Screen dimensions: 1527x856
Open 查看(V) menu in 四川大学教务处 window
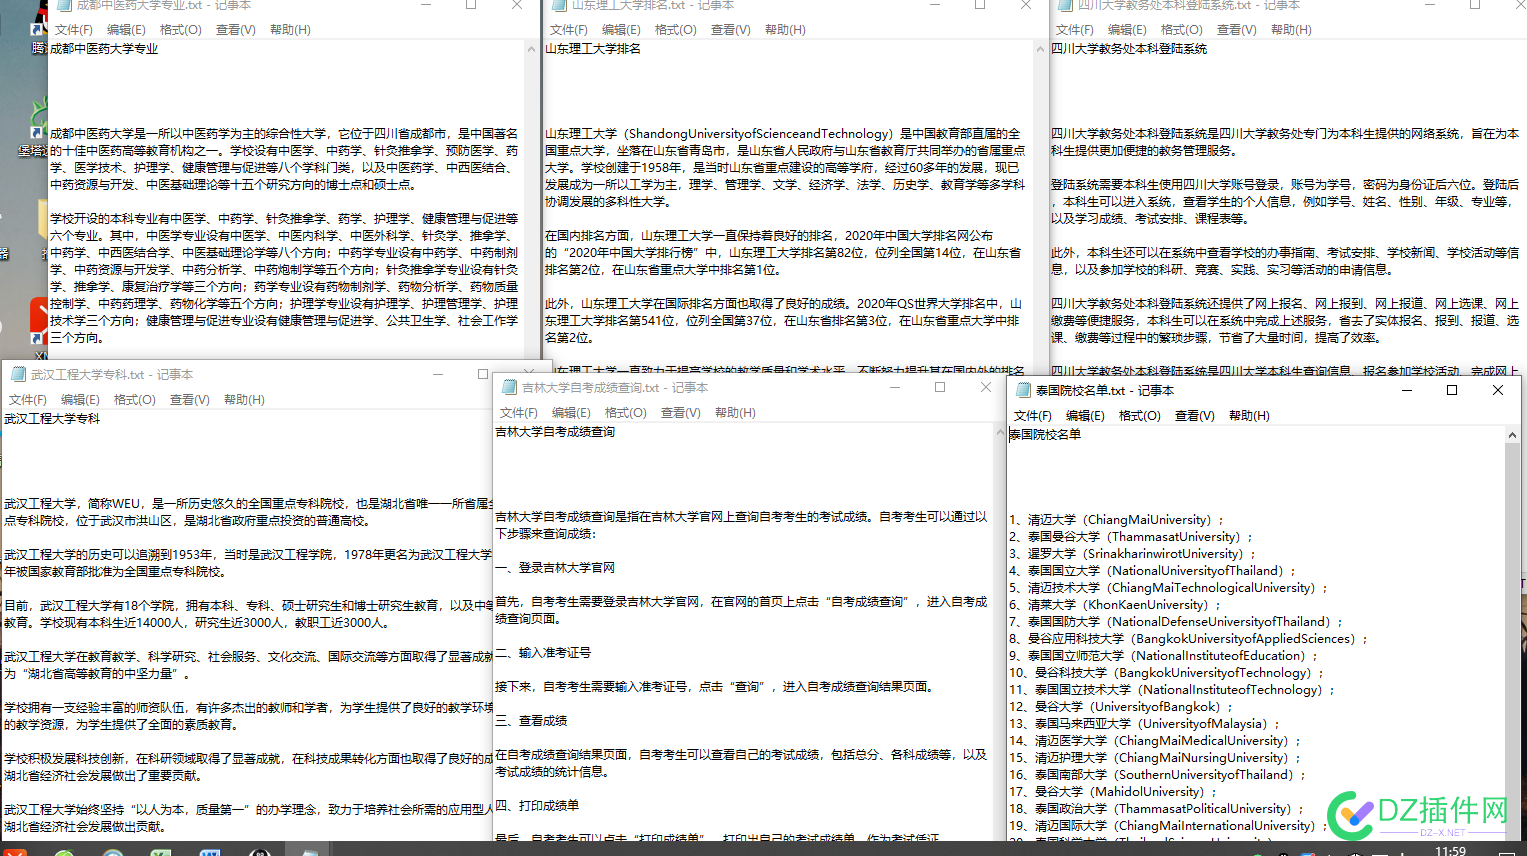[x=1237, y=30]
